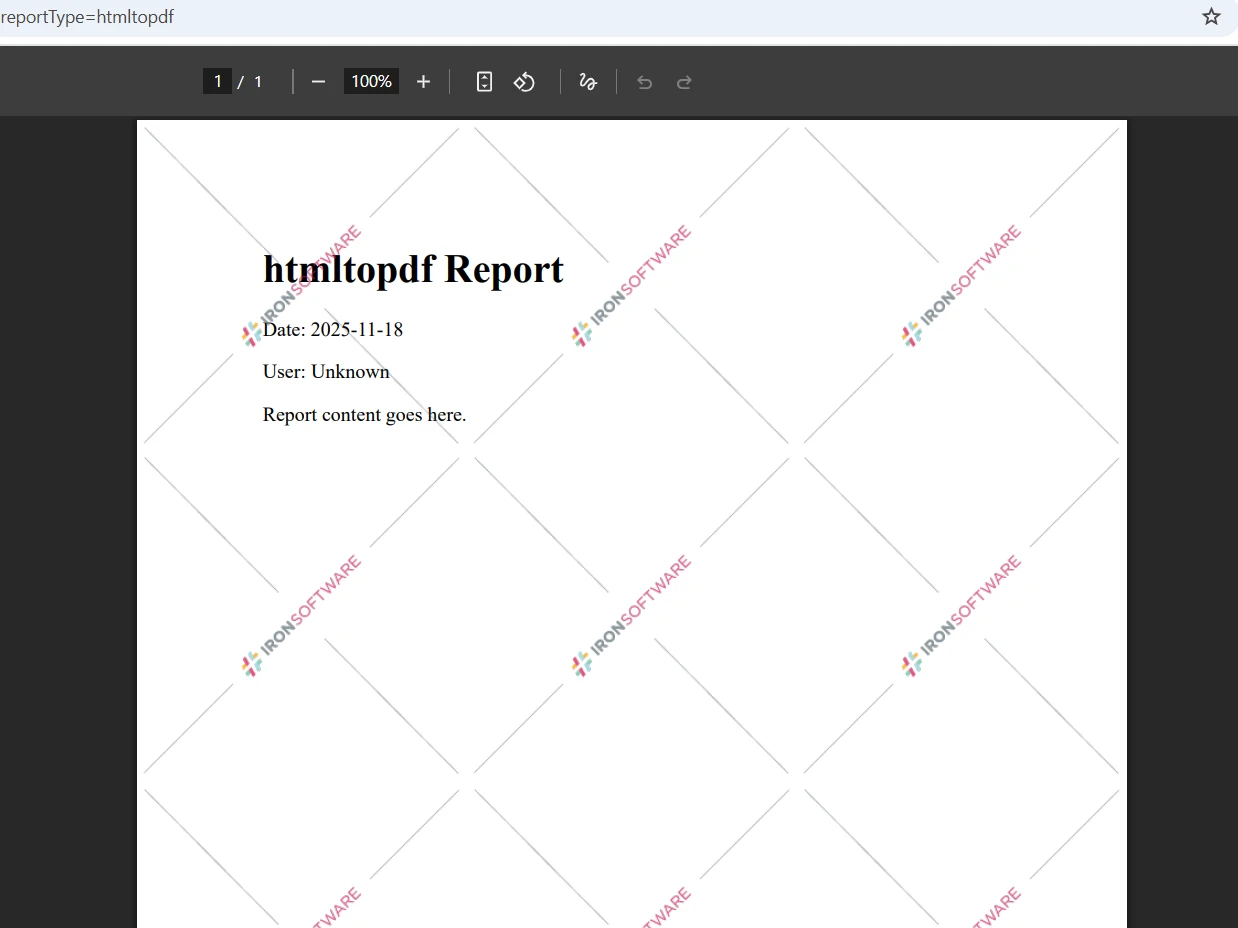Rotate the PDF counterclockwise

pos(524,81)
